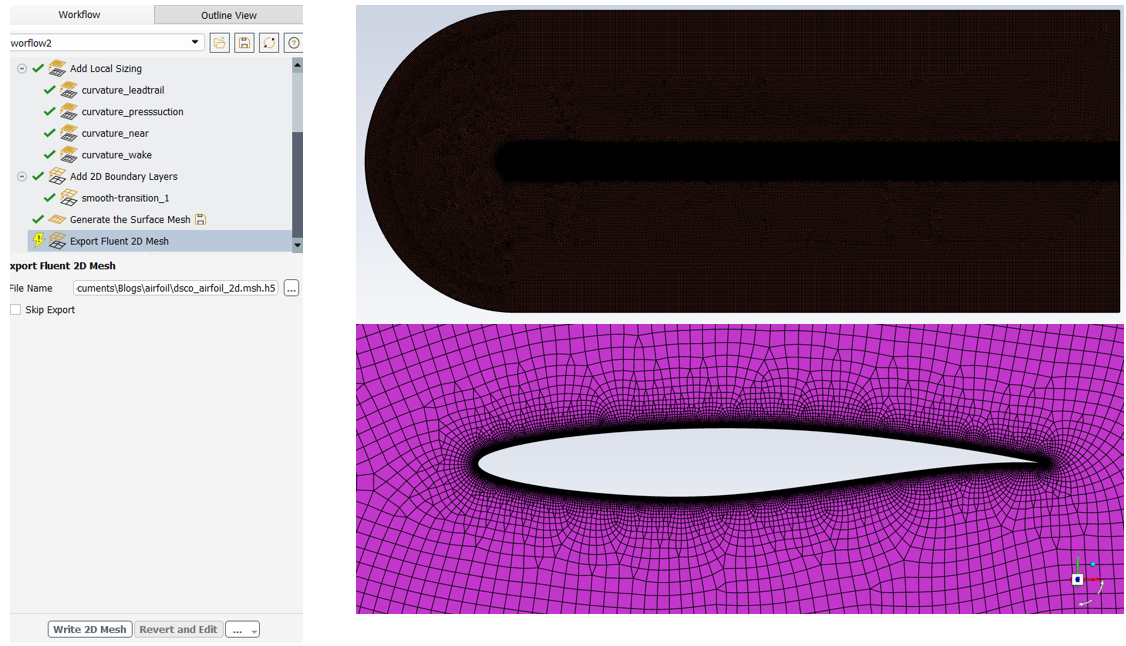Click the Export Fluent 2D Mesh icon
The width and height of the screenshot is (1126, 646).
click(x=57, y=240)
